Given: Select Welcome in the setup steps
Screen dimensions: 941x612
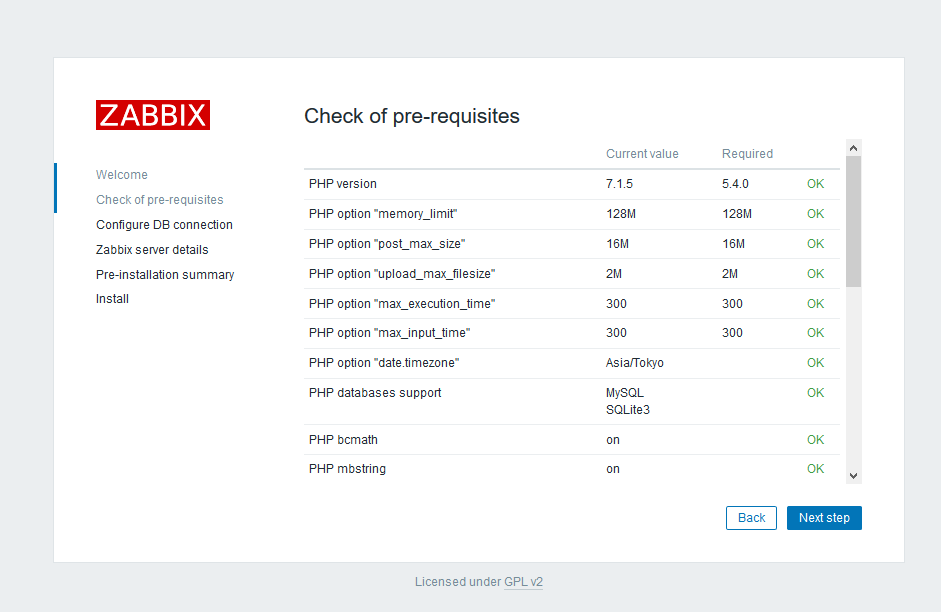Looking at the screenshot, I should 122,175.
